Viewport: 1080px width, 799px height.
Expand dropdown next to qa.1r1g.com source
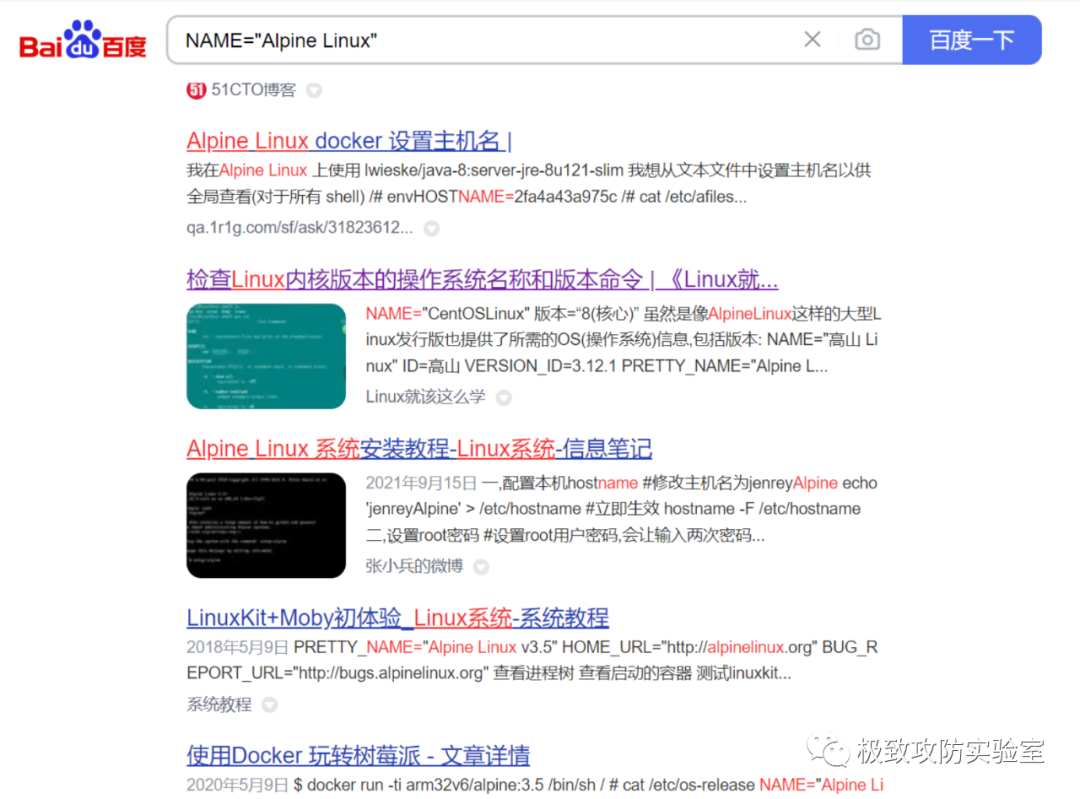pyautogui.click(x=431, y=229)
